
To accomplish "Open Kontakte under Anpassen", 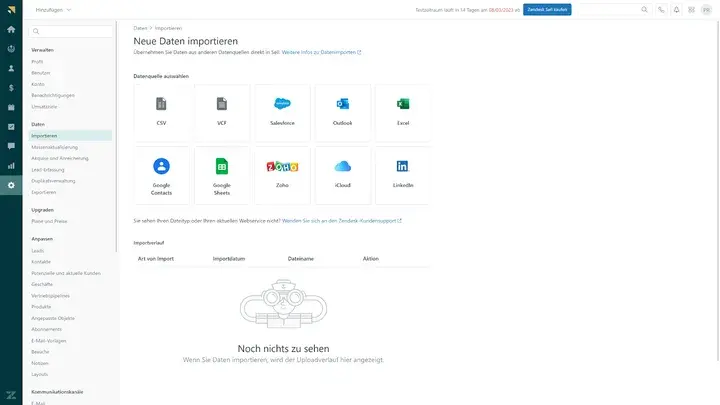I will click(41, 262).
